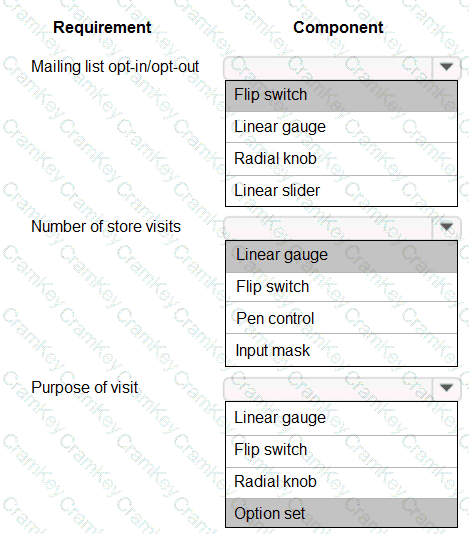The width and height of the screenshot is (469, 534).
Task: Select Flip switch in Purpose of visit list
Action: pyautogui.click(x=341, y=451)
